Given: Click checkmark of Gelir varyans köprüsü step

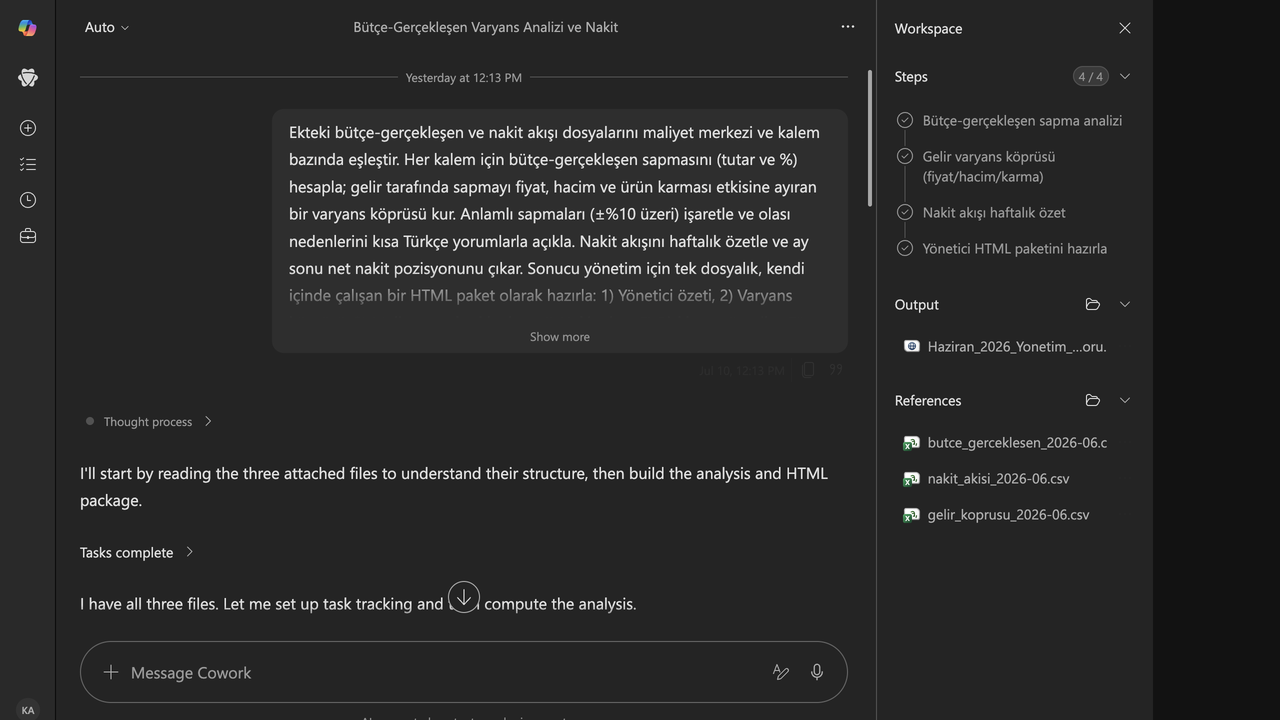Looking at the screenshot, I should tap(905, 156).
